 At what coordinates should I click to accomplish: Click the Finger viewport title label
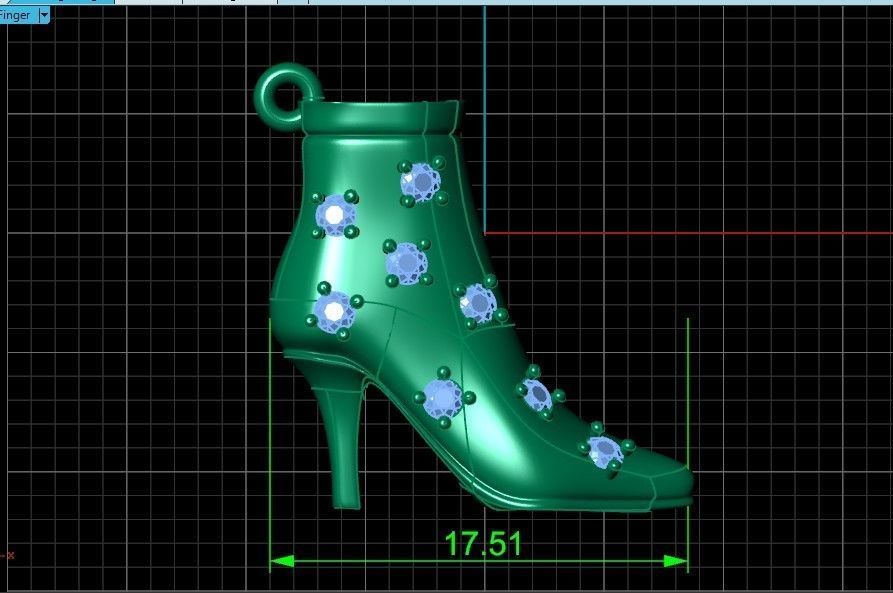tap(15, 15)
